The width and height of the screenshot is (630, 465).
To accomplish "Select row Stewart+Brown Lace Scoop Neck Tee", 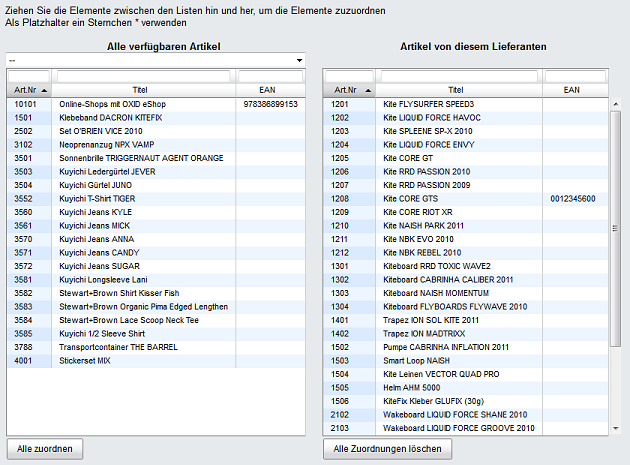I will click(x=156, y=320).
